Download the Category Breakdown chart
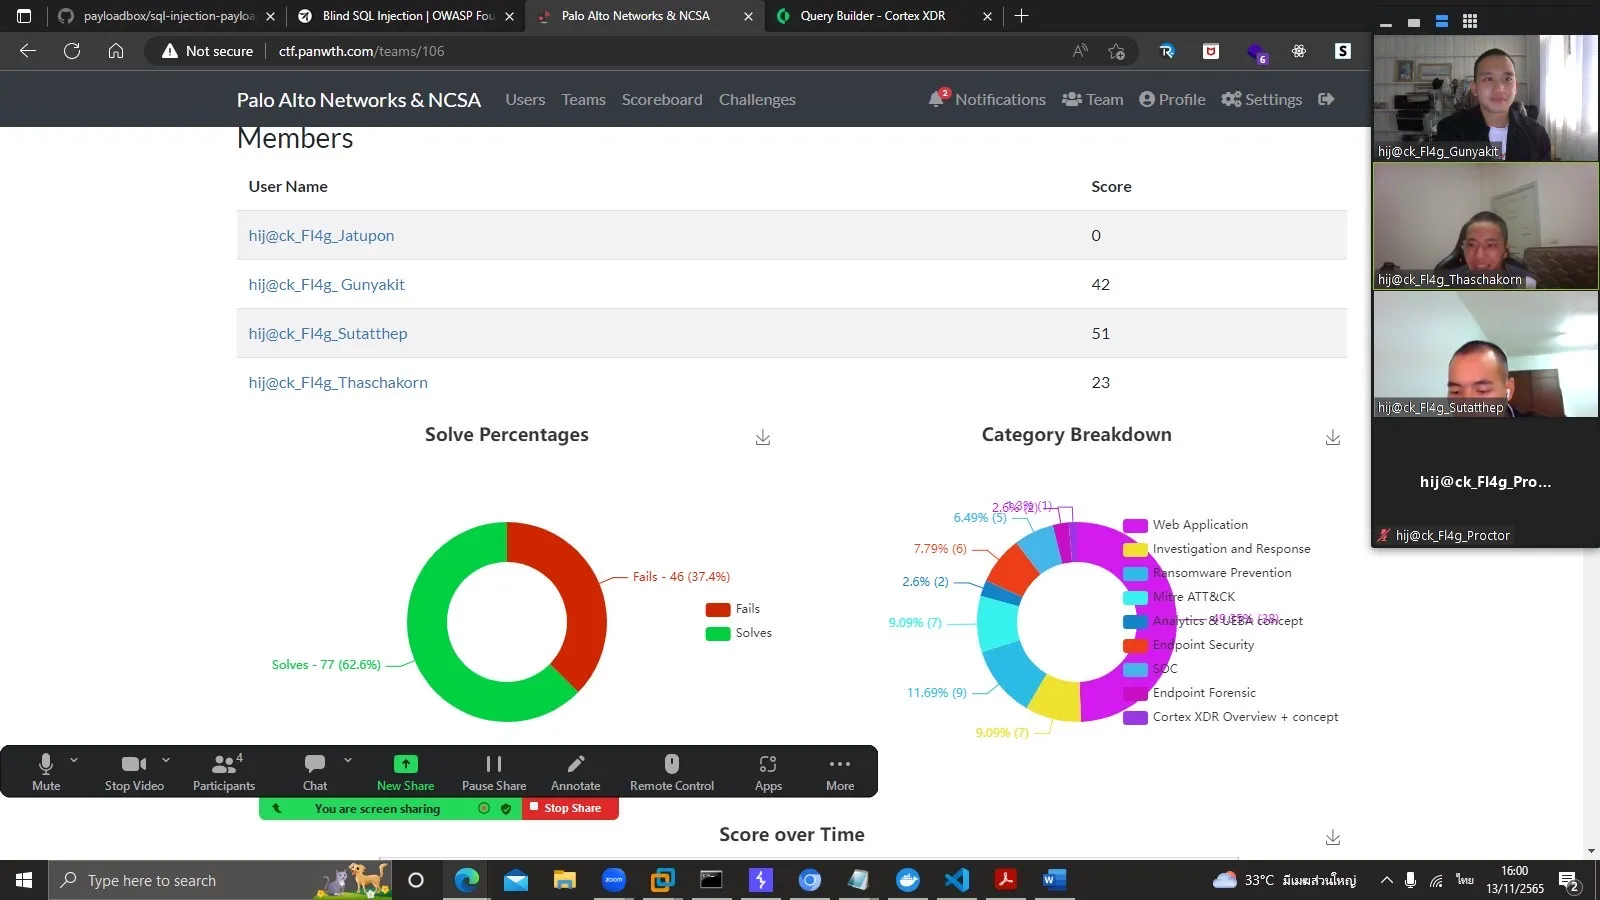 tap(1333, 437)
